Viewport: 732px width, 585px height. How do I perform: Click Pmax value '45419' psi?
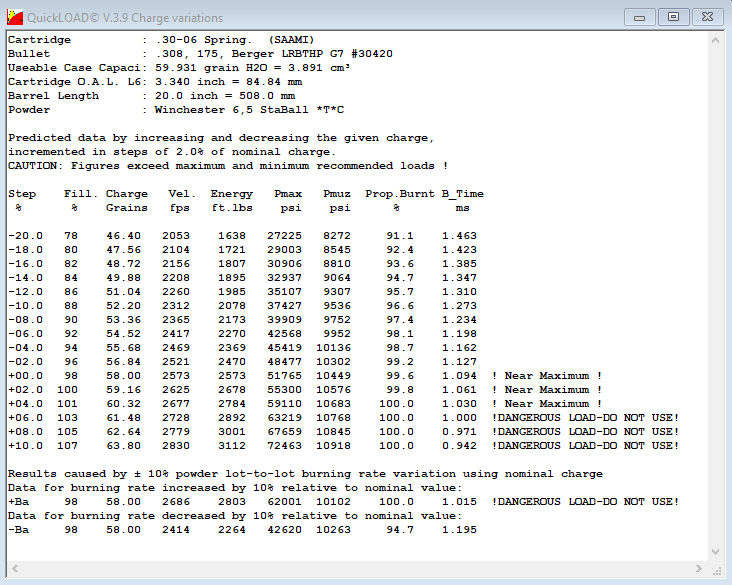pyautogui.click(x=284, y=348)
